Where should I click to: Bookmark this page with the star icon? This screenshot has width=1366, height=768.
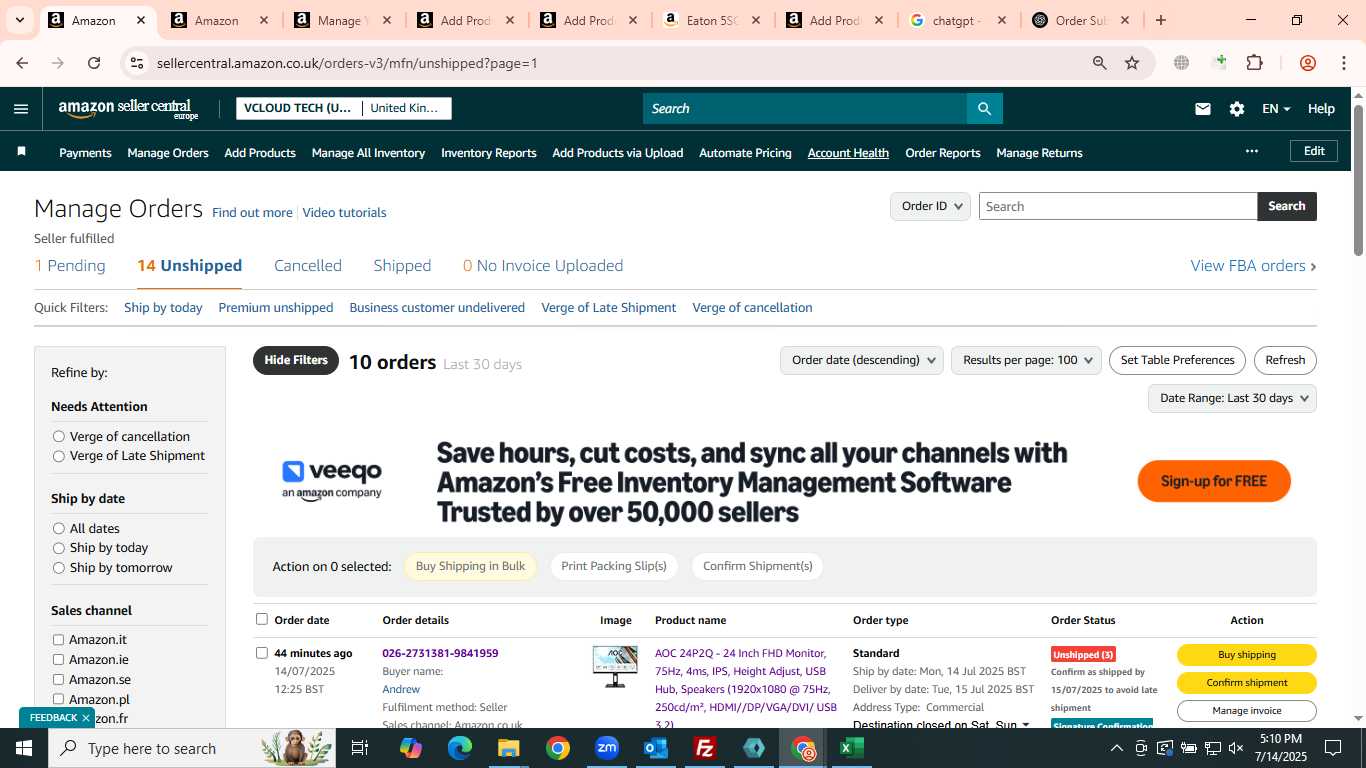pos(1132,63)
